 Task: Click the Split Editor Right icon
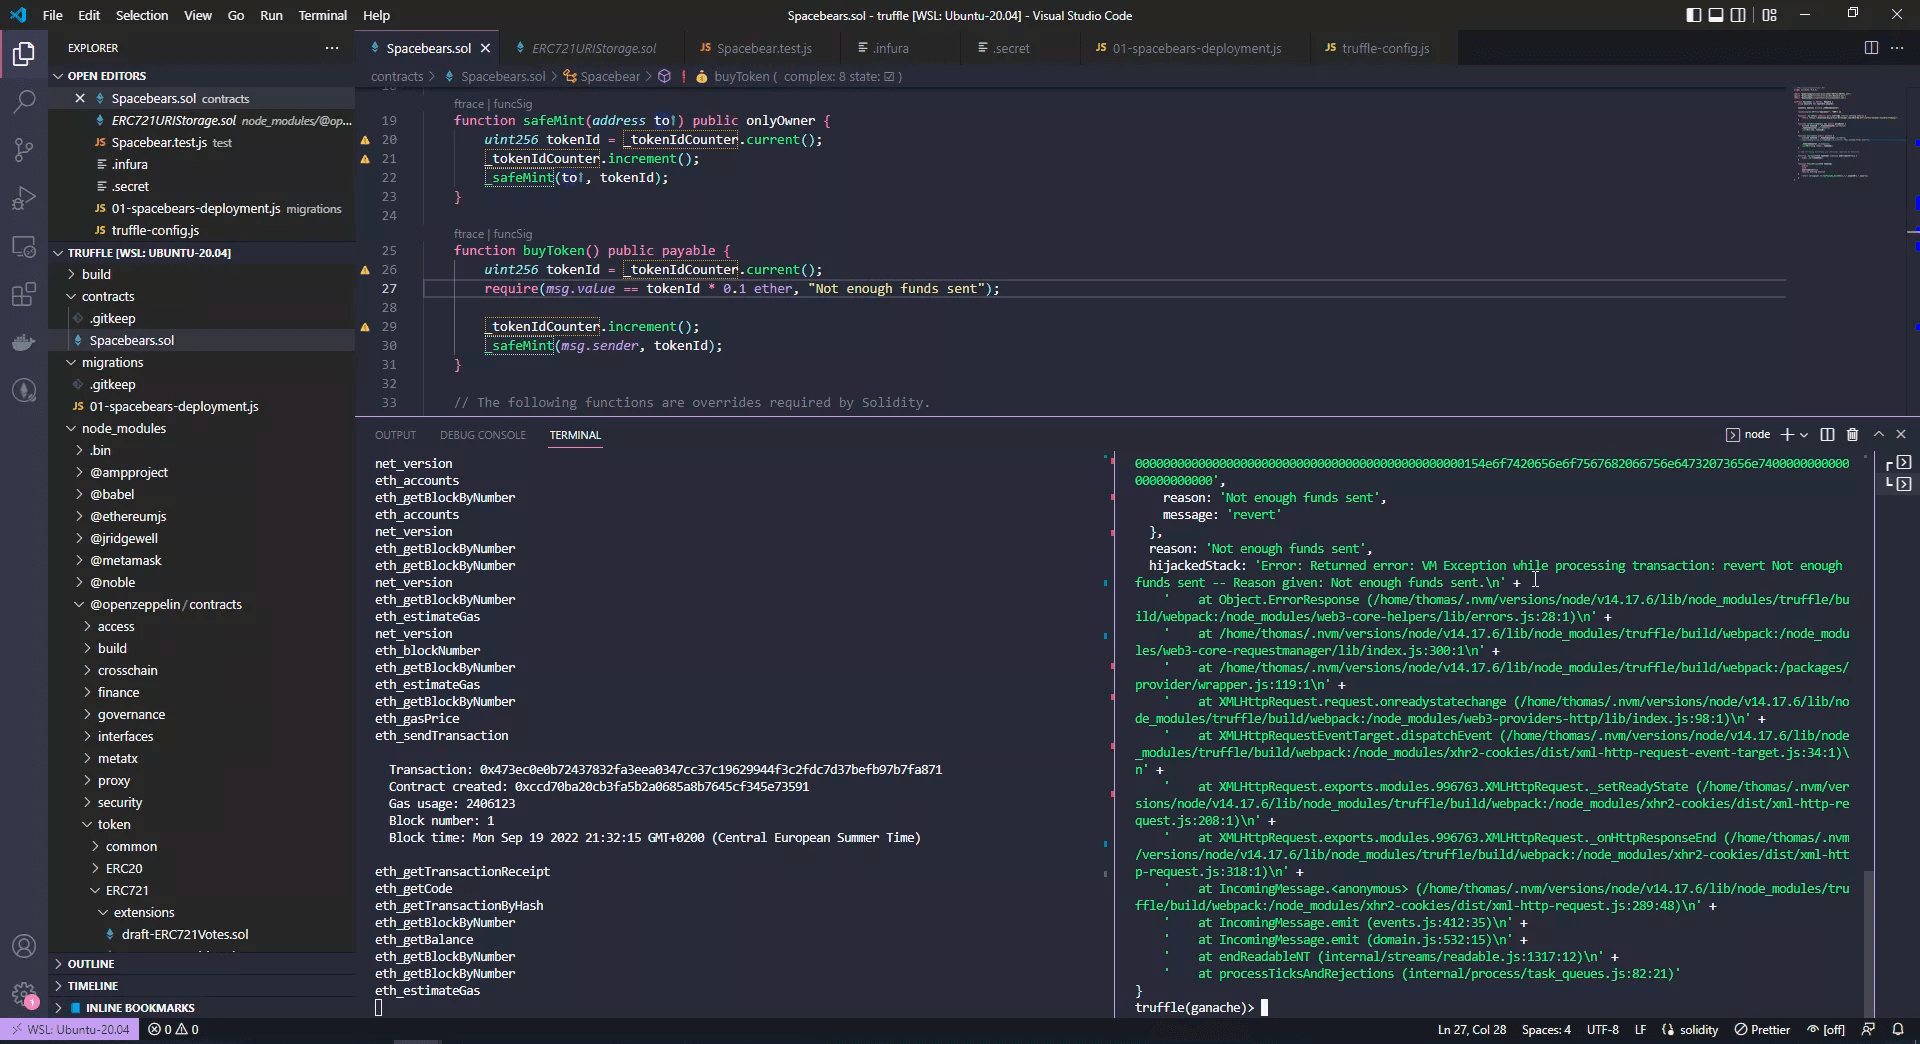pyautogui.click(x=1871, y=48)
